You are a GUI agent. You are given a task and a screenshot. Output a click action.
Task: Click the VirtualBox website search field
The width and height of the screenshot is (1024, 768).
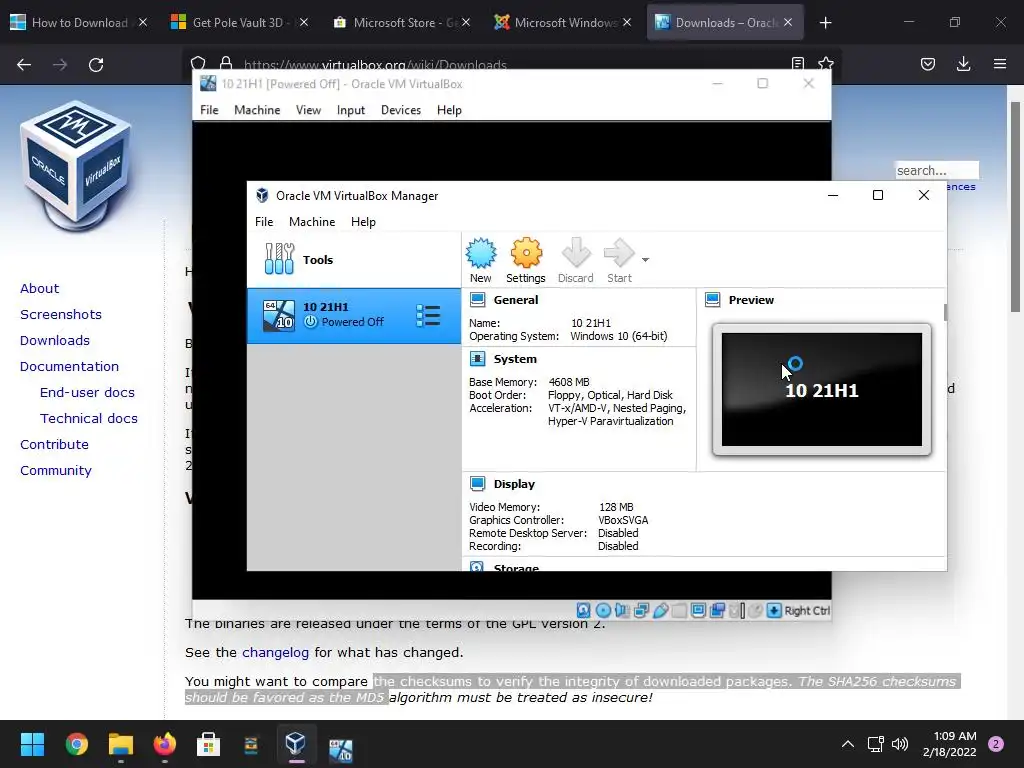pos(936,170)
